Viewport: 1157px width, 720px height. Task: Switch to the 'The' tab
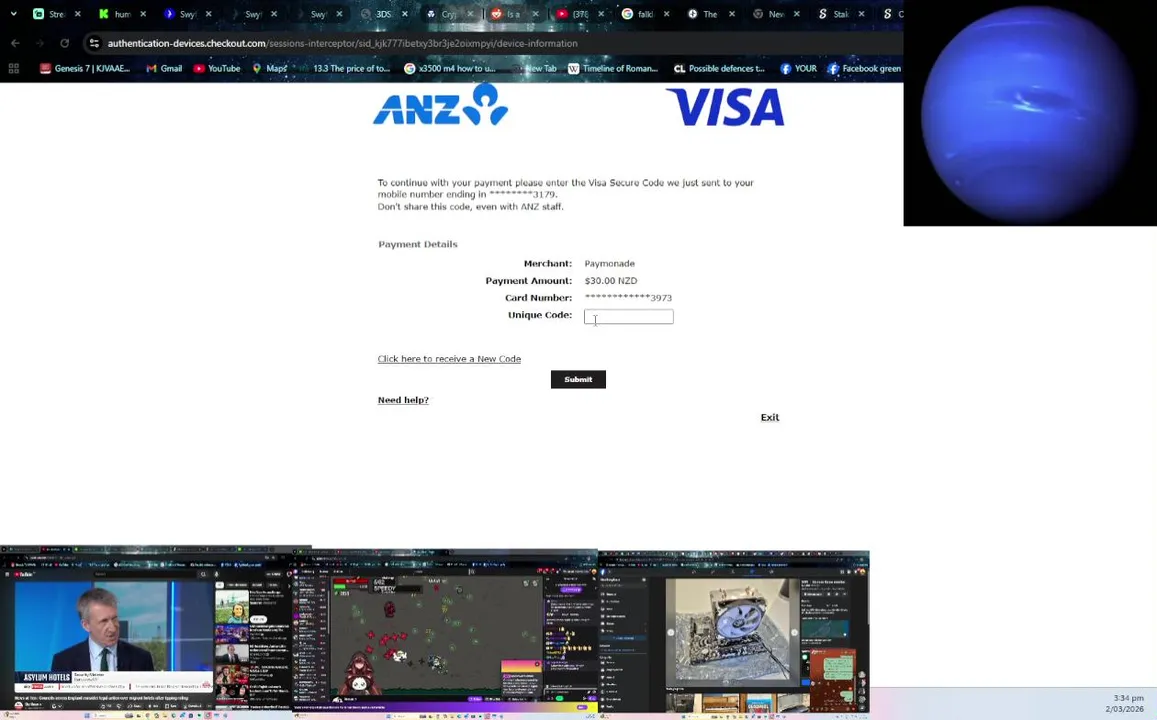pos(703,14)
